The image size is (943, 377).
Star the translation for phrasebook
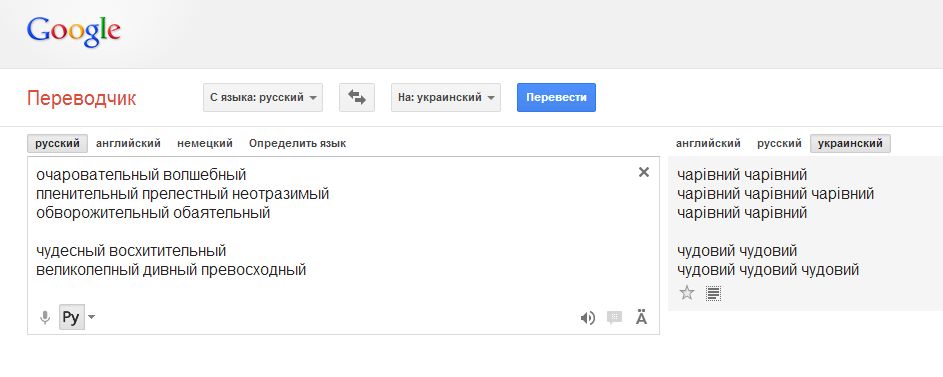click(687, 293)
